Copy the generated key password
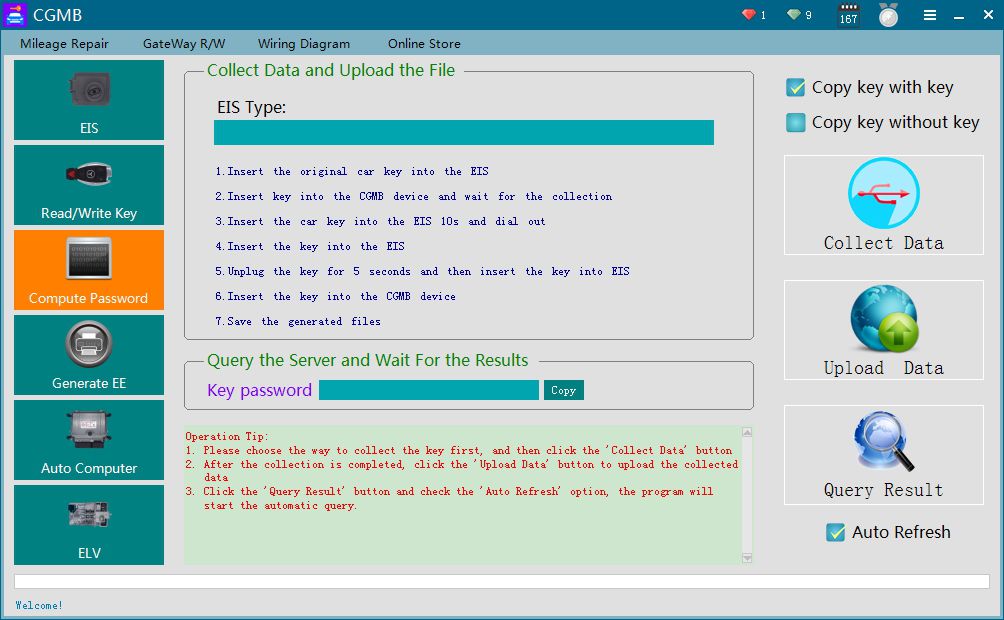1004x620 pixels. pyautogui.click(x=563, y=390)
